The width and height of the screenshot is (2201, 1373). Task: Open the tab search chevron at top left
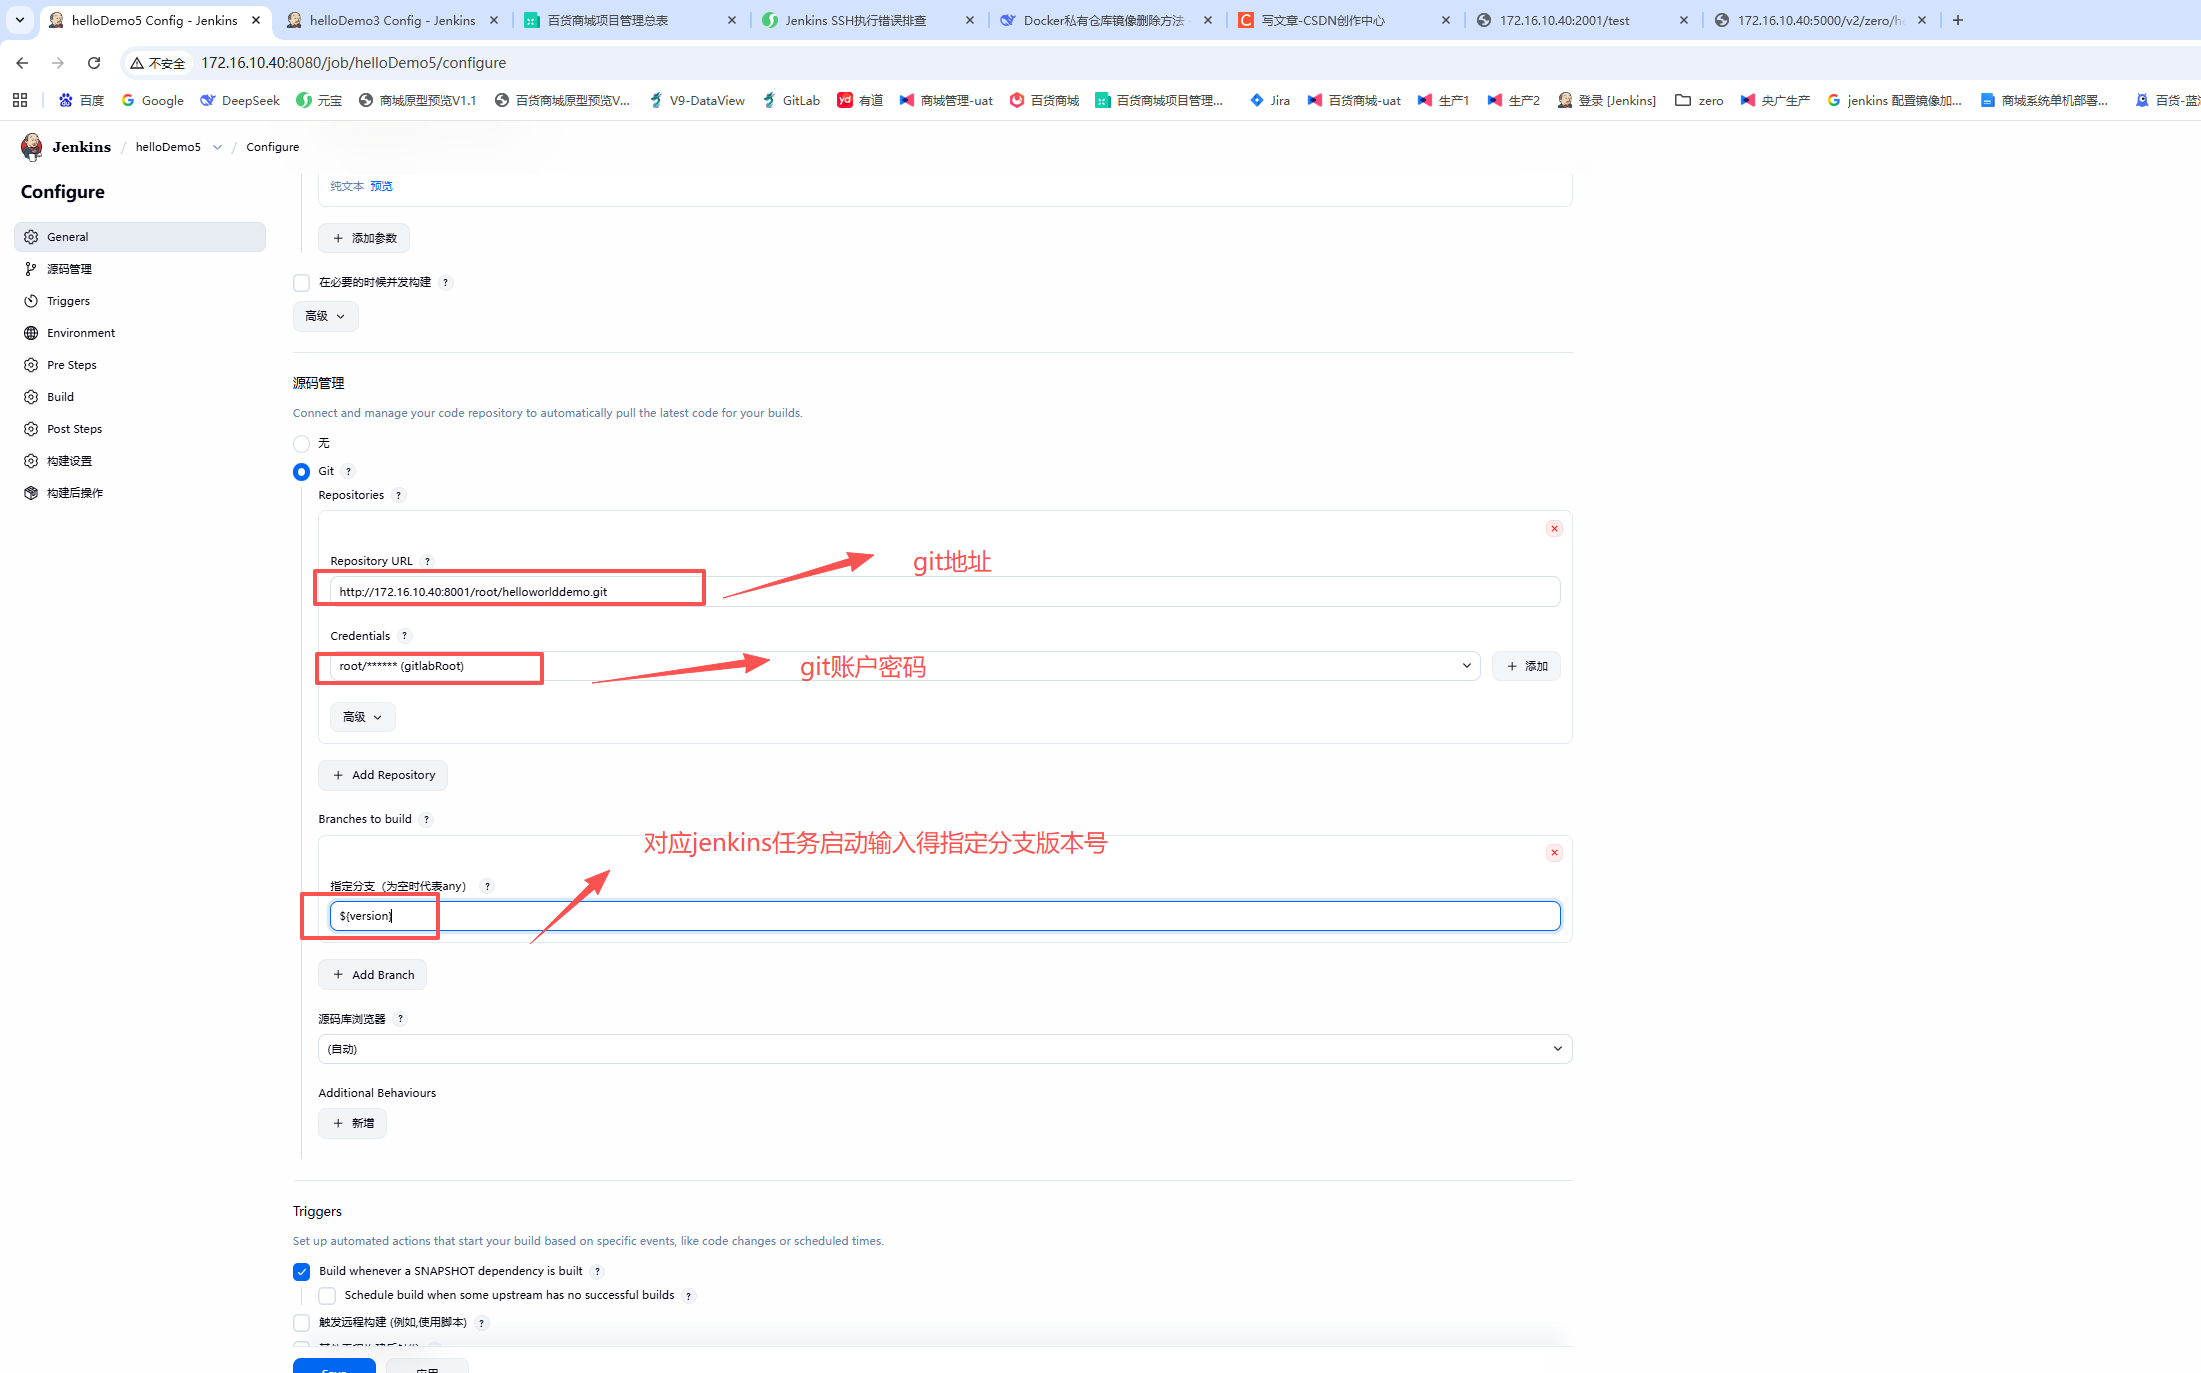pos(19,20)
